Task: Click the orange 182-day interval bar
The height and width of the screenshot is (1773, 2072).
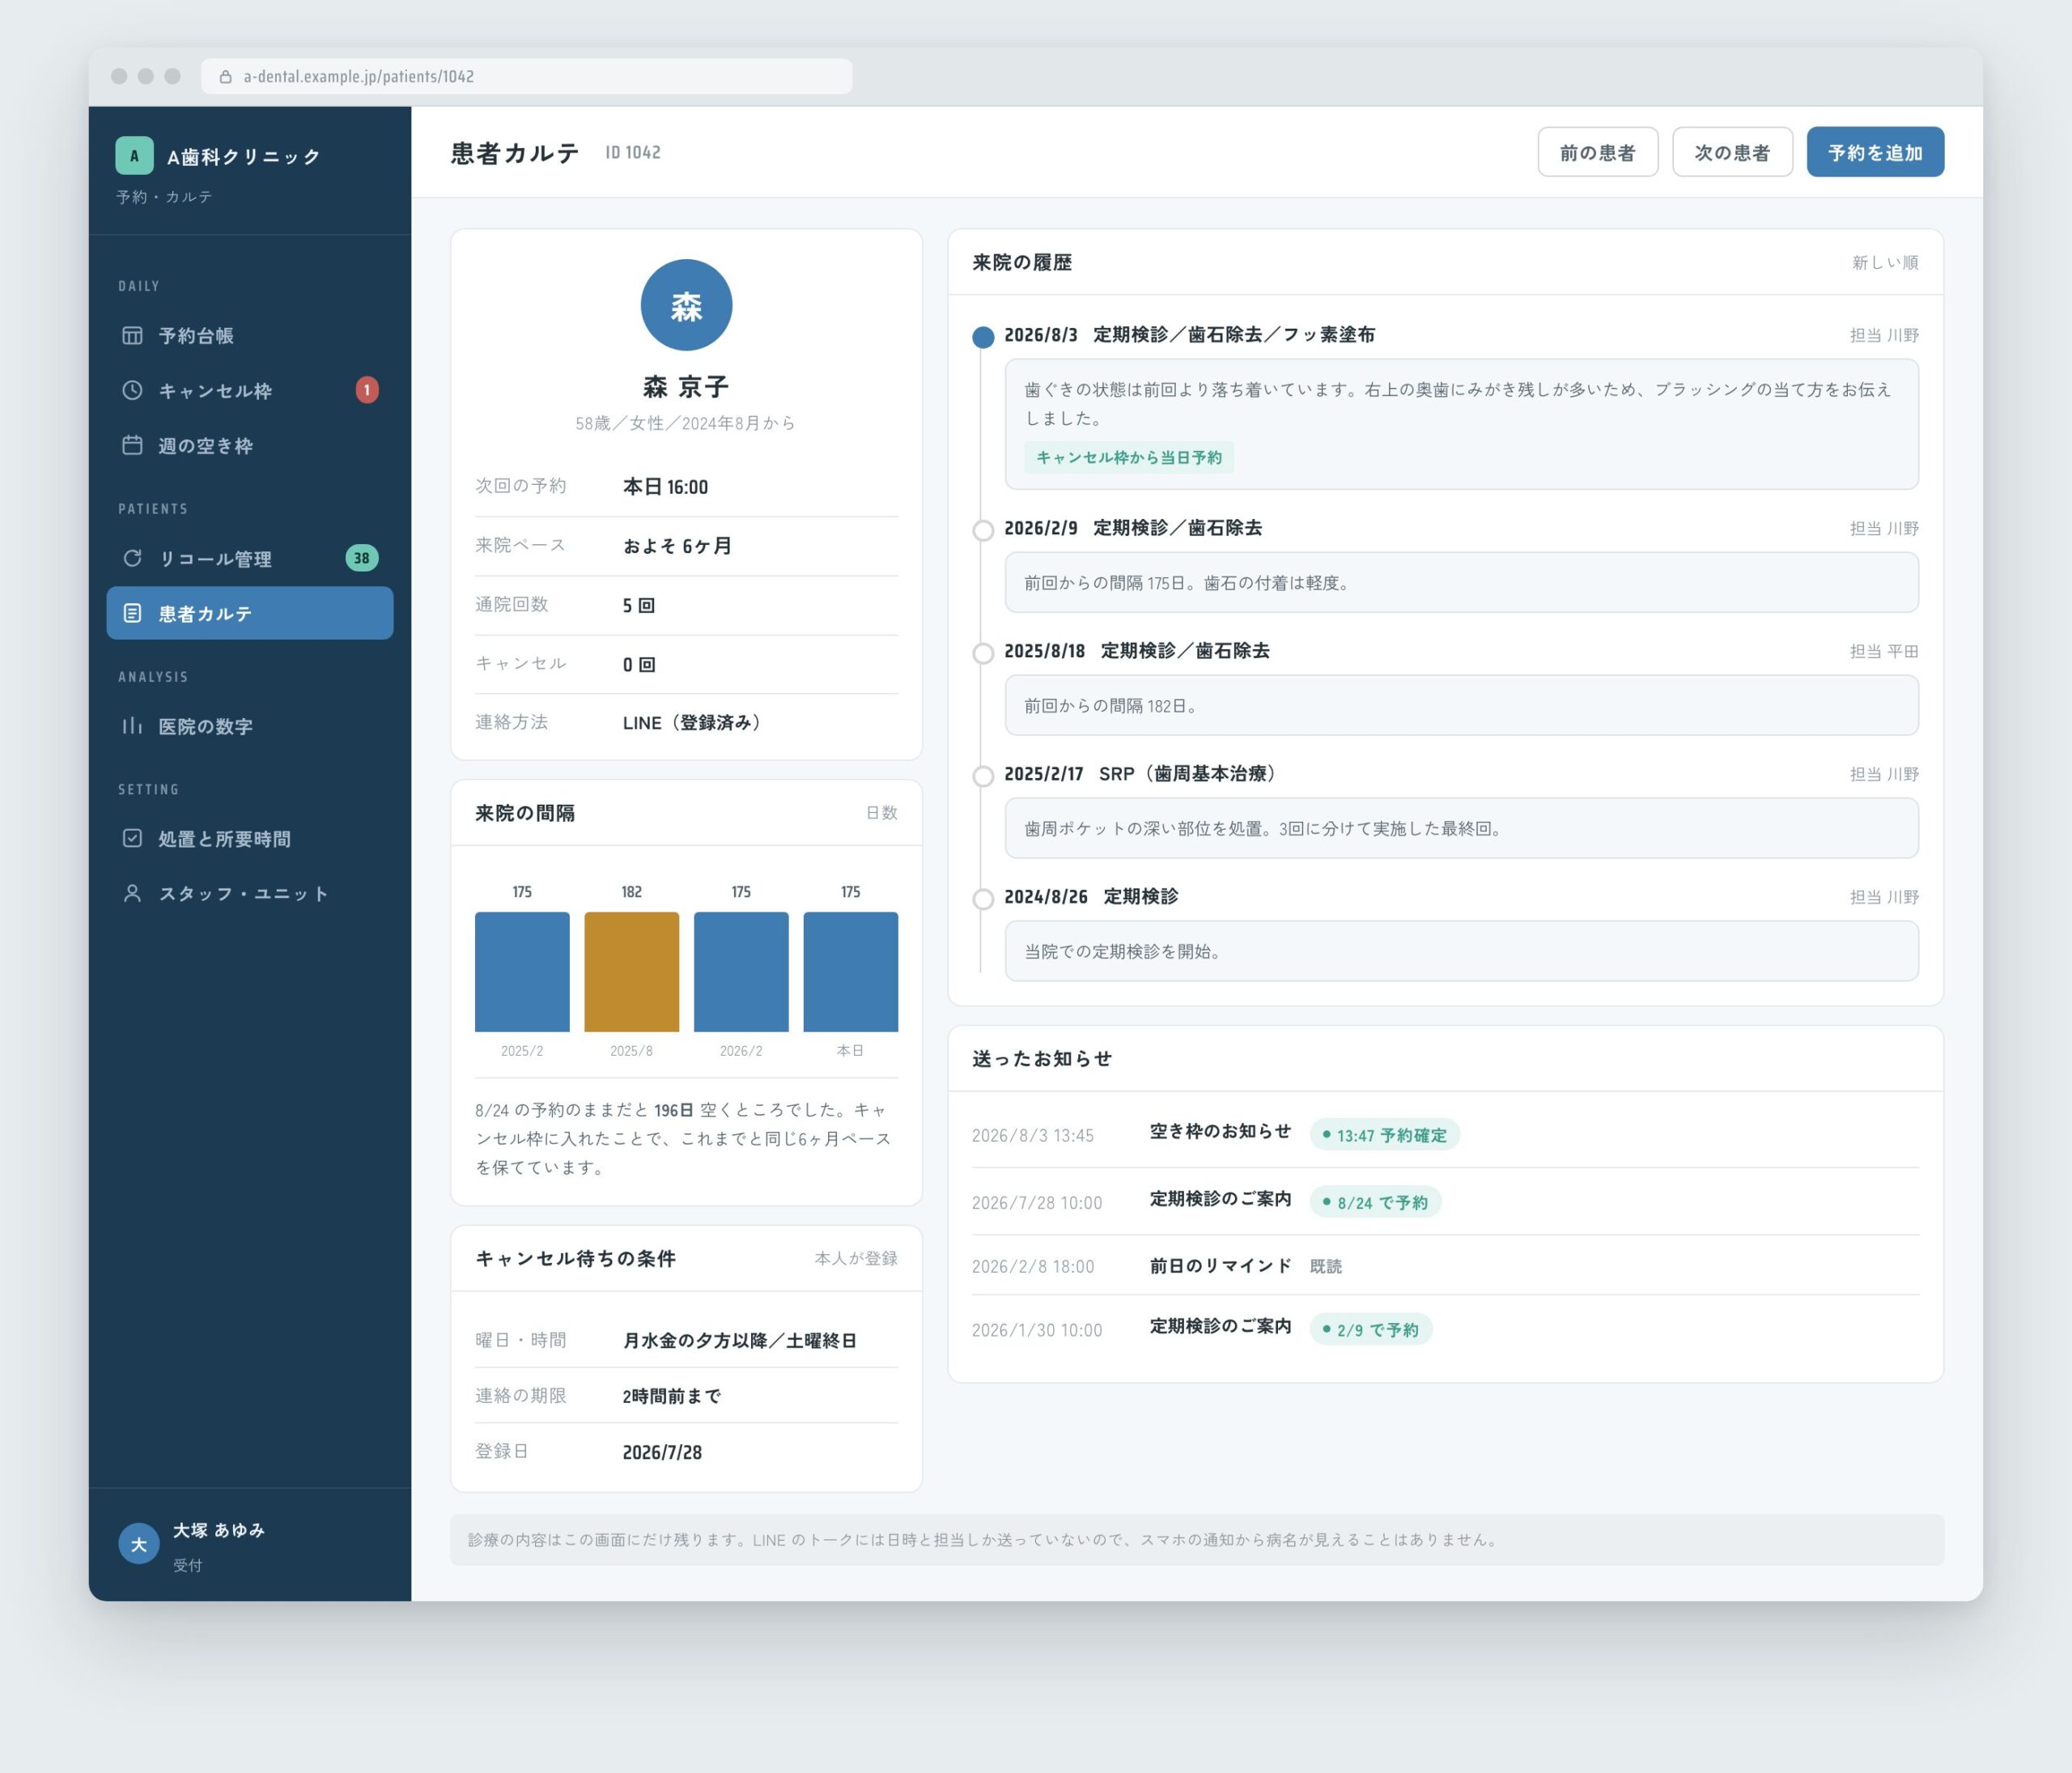Action: (631, 971)
